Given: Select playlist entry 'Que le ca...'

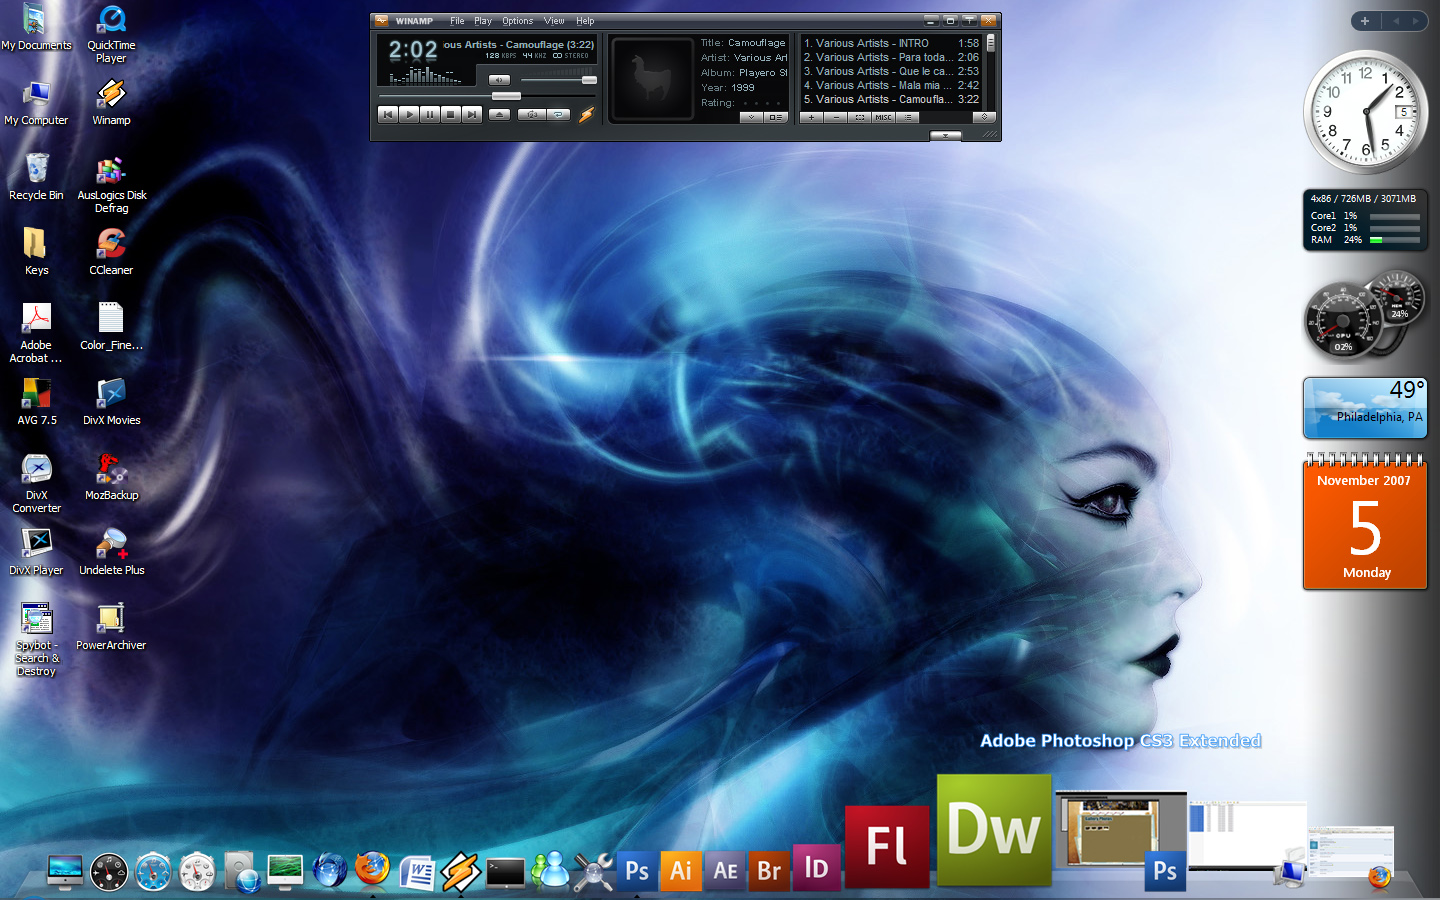Looking at the screenshot, I should [892, 71].
